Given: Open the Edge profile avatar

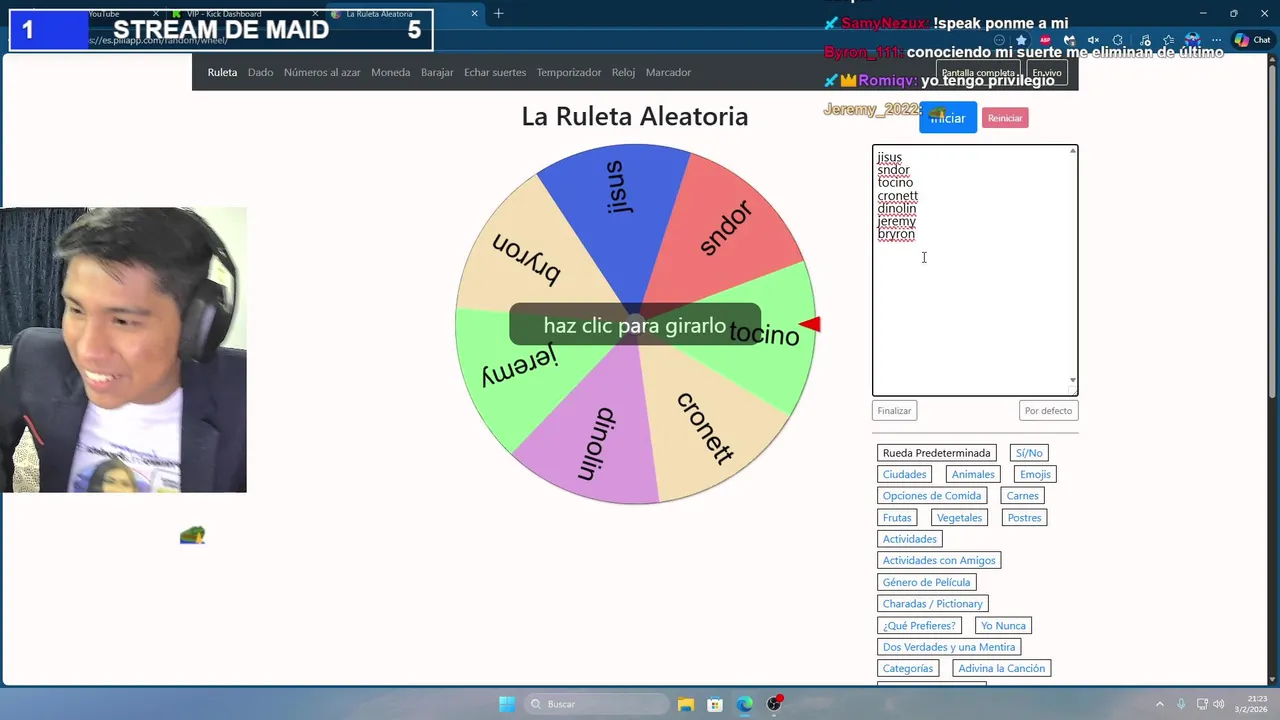Looking at the screenshot, I should click(1192, 40).
